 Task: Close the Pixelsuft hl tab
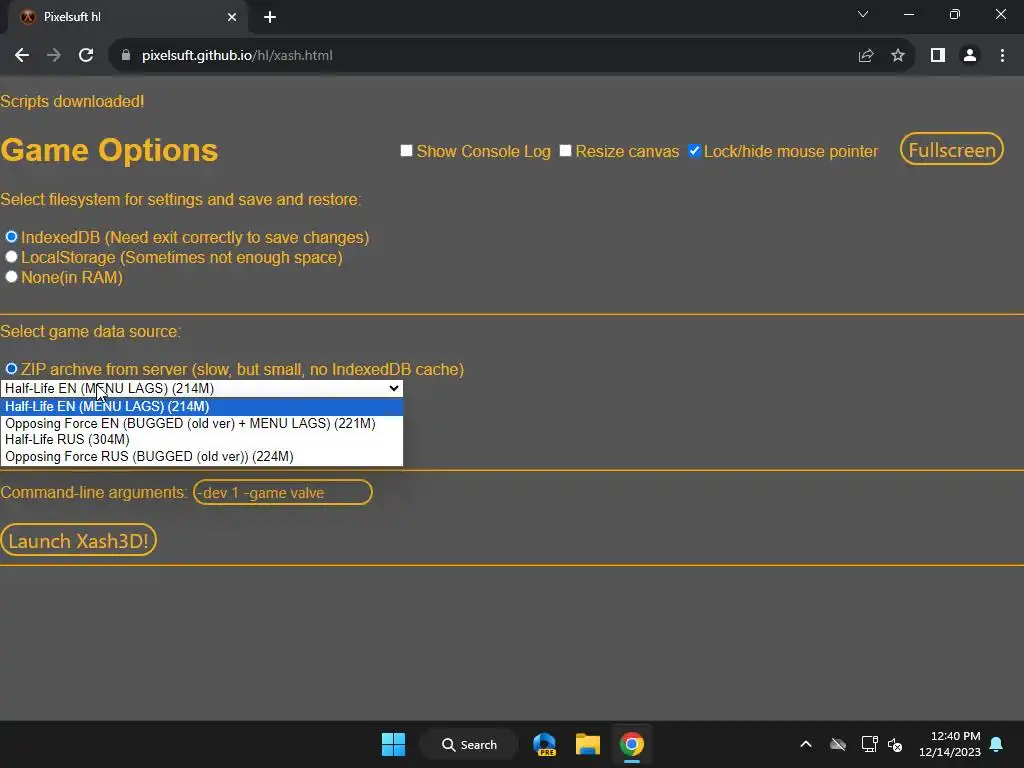(x=232, y=17)
